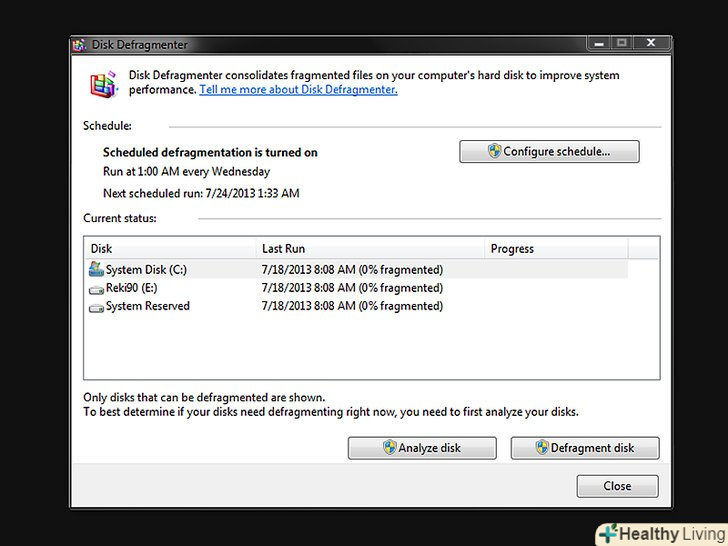The height and width of the screenshot is (546, 728).
Task: Maximize the Disk Defragmenter window
Action: 622,43
